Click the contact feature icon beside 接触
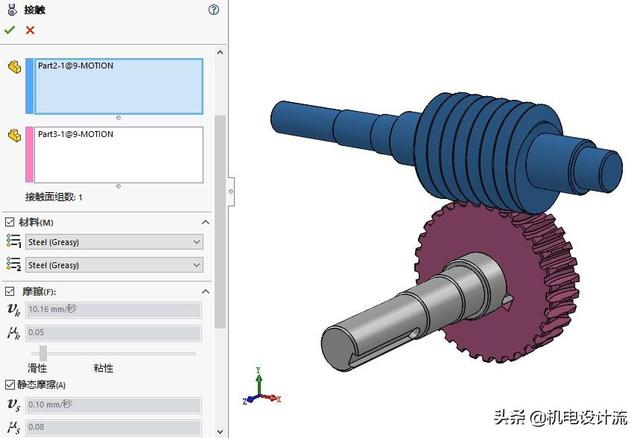Image resolution: width=640 pixels, height=438 pixels. tap(12, 10)
